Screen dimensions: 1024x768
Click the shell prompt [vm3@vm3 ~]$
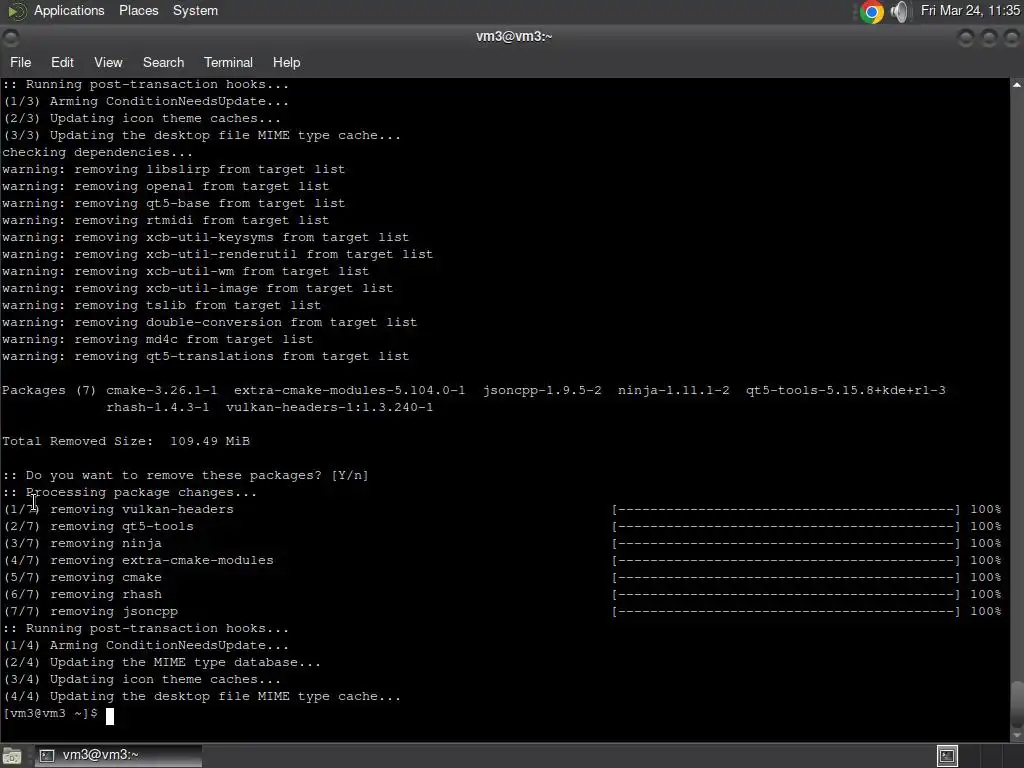coord(50,714)
